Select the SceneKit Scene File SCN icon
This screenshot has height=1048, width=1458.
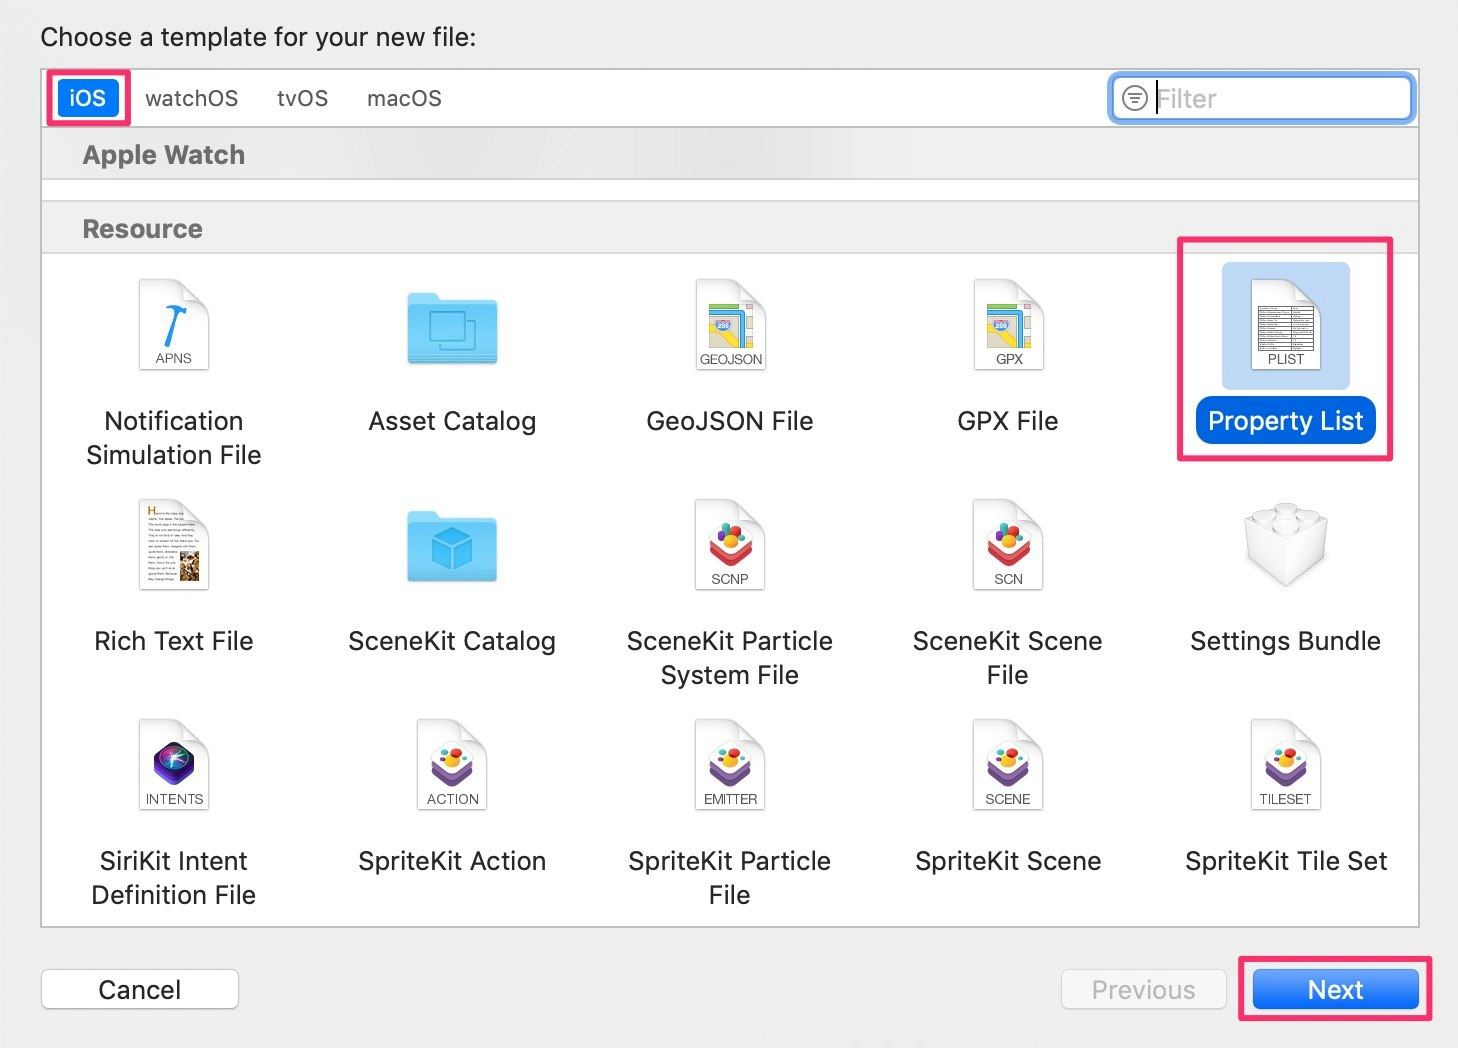click(x=1008, y=545)
